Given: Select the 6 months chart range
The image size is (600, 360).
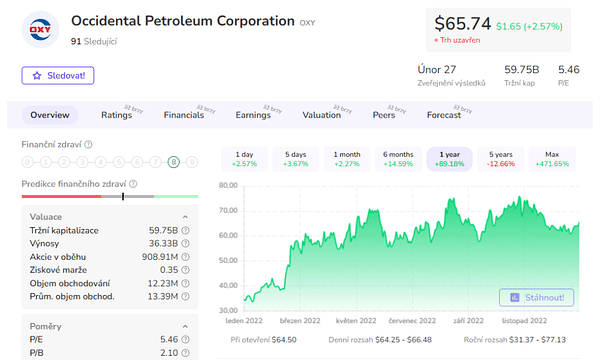Looking at the screenshot, I should click(x=398, y=159).
